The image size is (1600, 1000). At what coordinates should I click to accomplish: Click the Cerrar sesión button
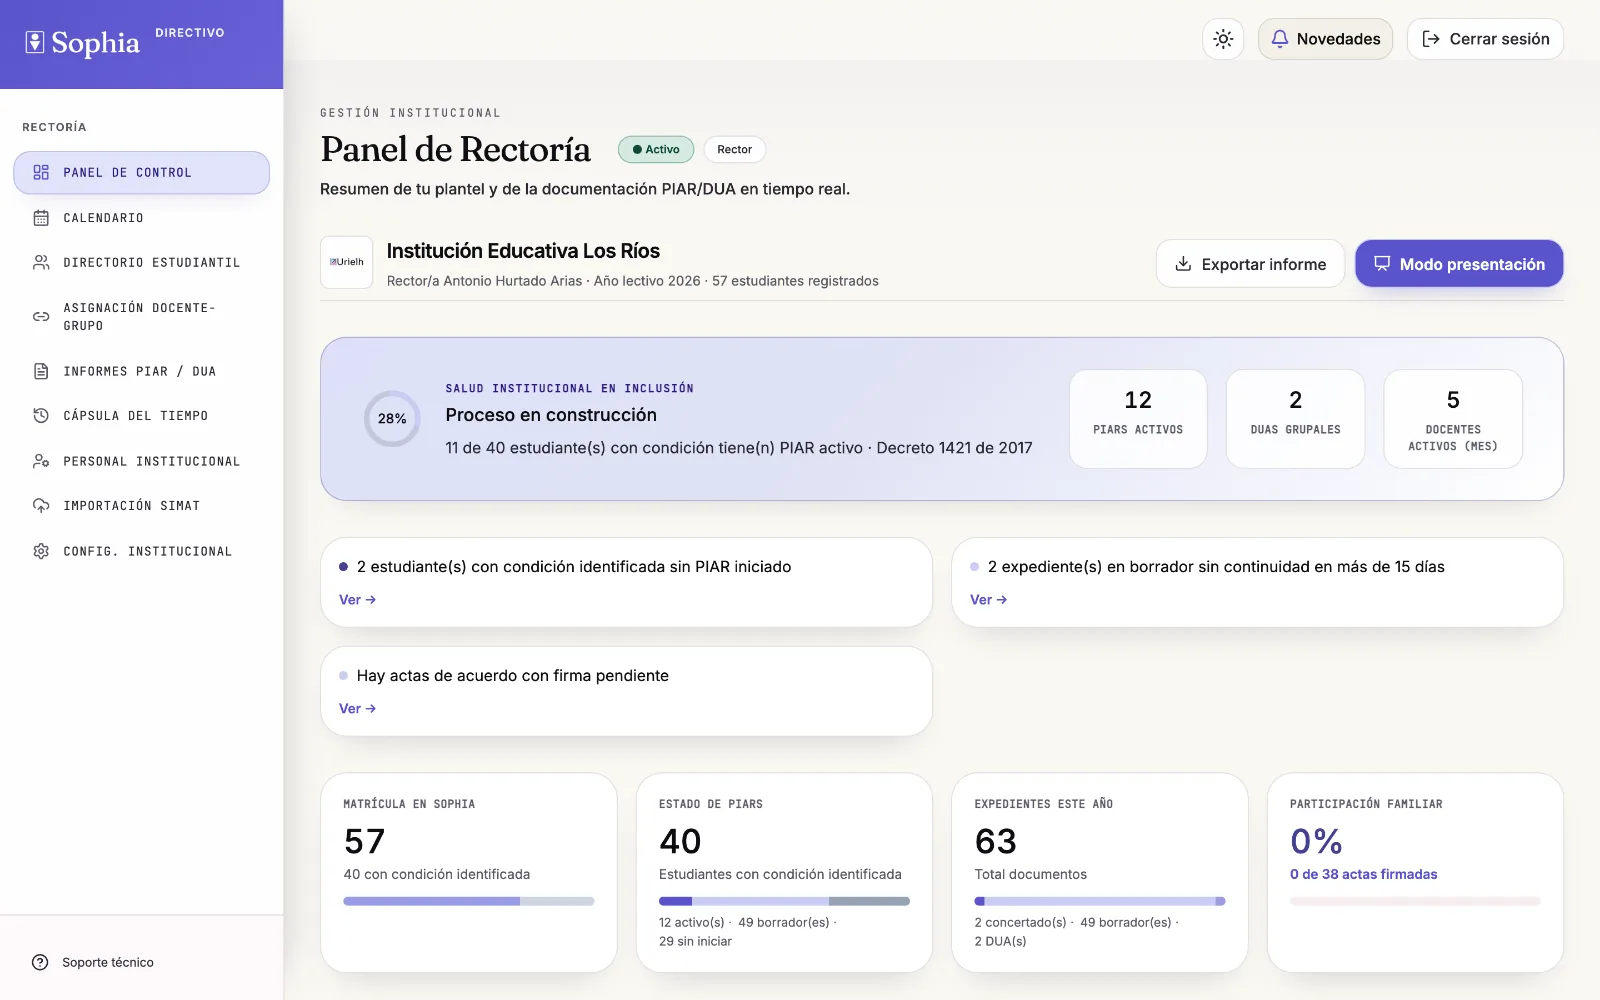click(1485, 39)
